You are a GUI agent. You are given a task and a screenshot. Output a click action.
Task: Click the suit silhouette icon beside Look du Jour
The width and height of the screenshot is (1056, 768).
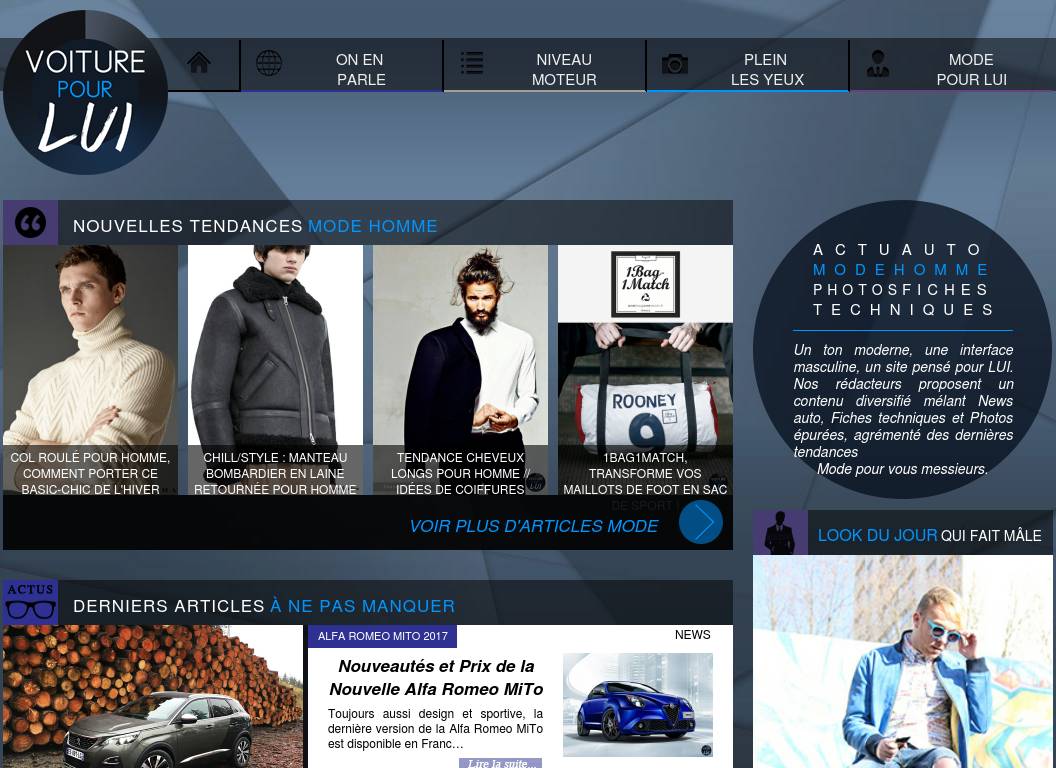(780, 534)
